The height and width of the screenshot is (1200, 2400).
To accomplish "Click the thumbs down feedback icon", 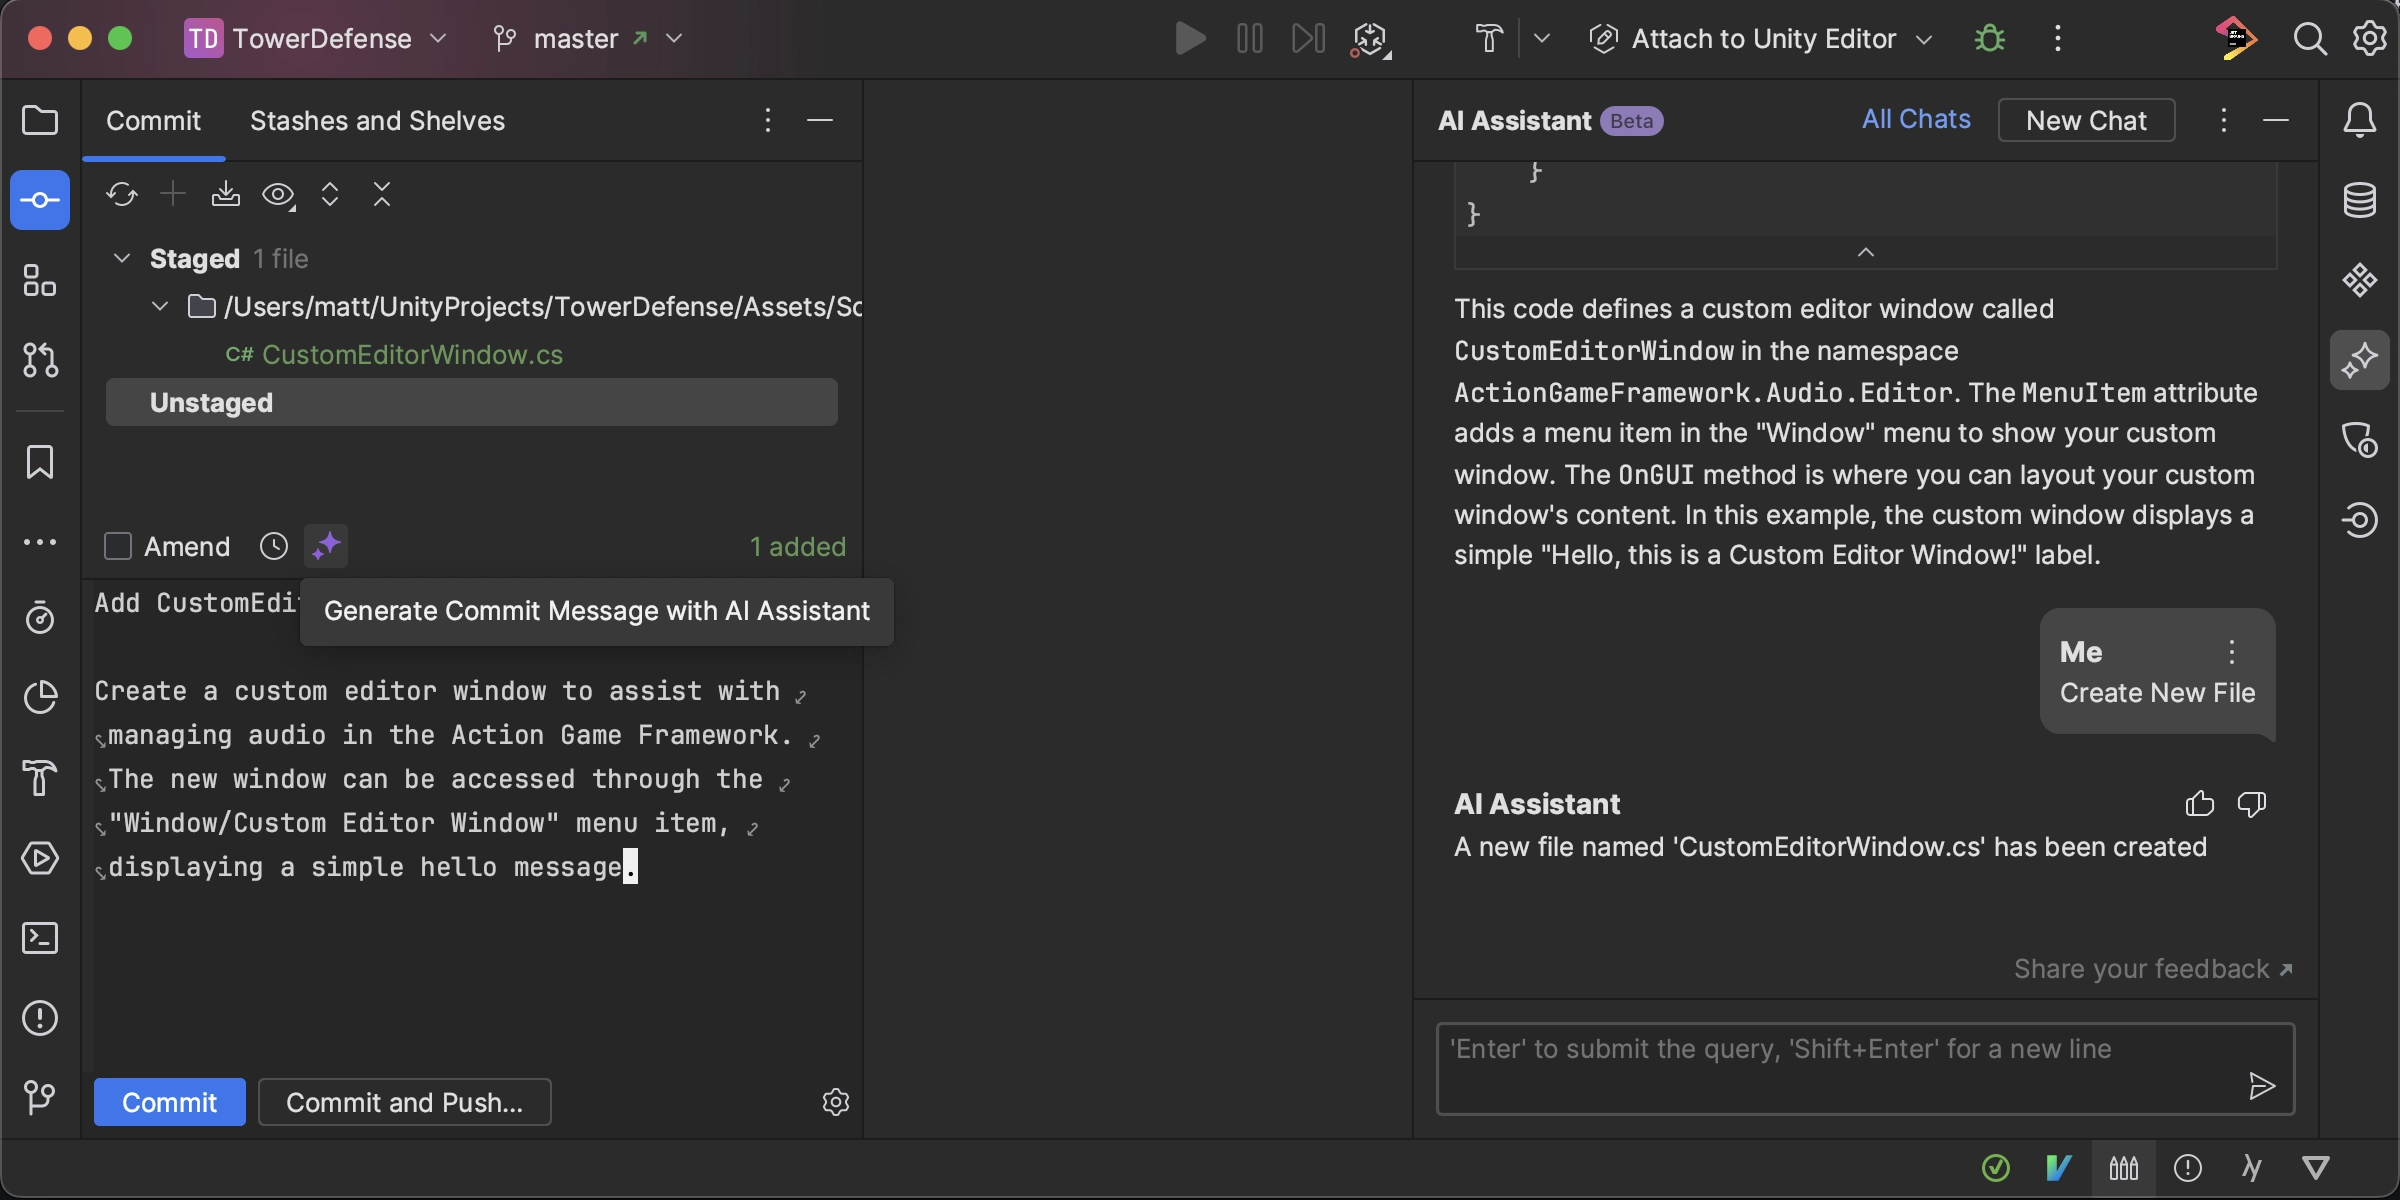I will point(2252,804).
